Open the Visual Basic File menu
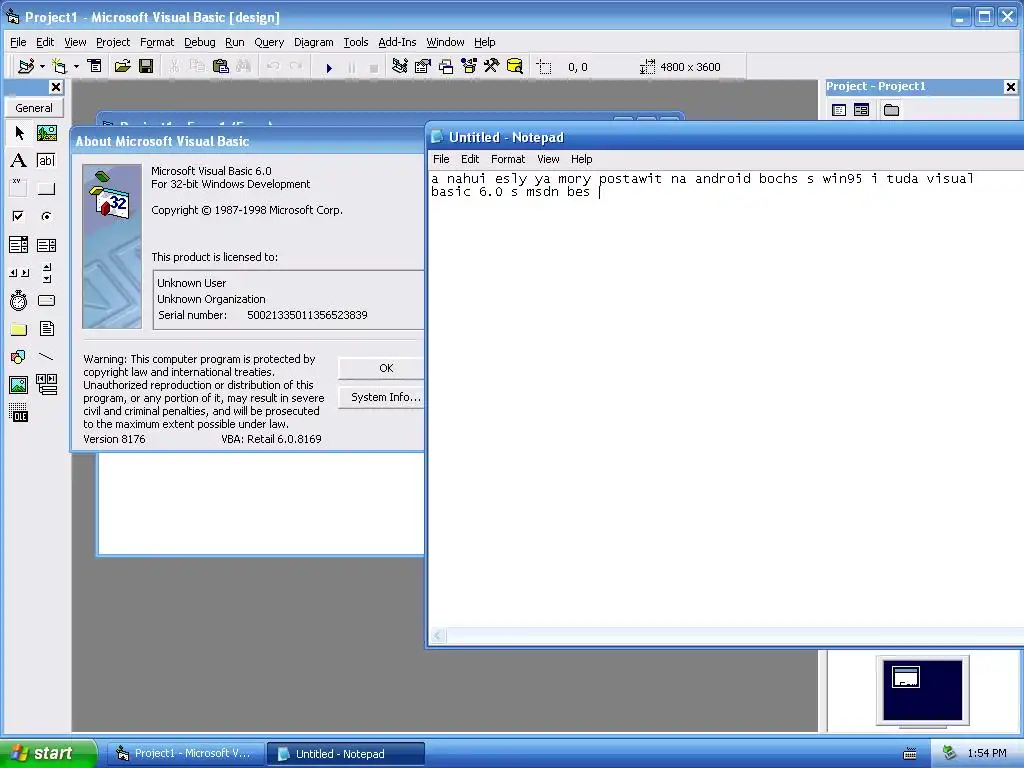 click(x=18, y=42)
